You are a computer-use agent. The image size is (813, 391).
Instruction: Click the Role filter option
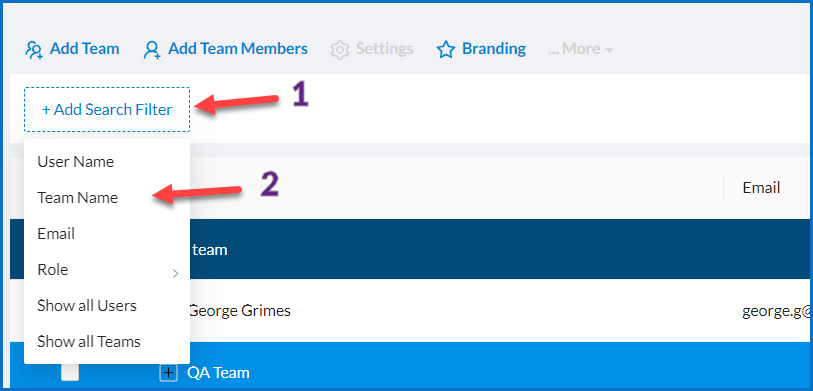coord(53,270)
